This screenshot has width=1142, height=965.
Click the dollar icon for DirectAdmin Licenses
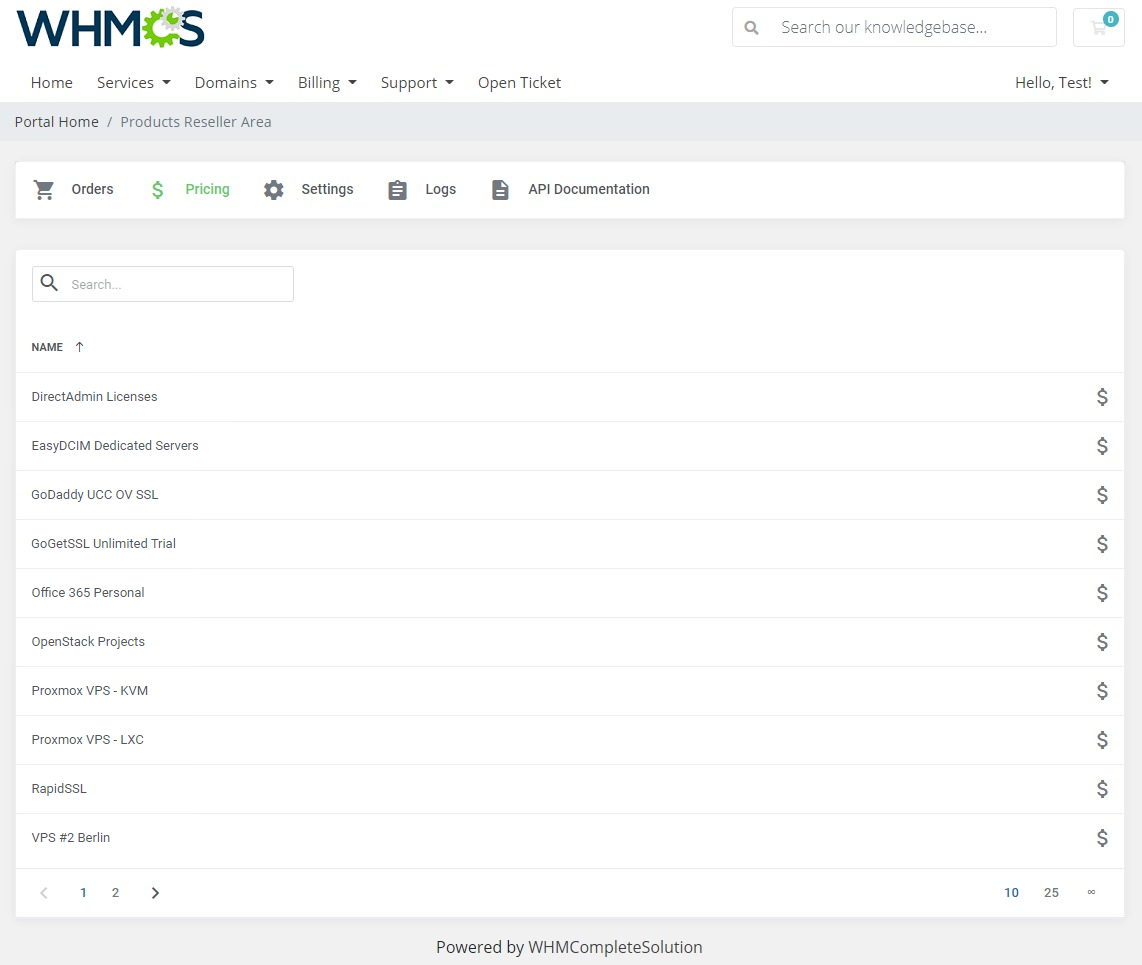point(1103,396)
